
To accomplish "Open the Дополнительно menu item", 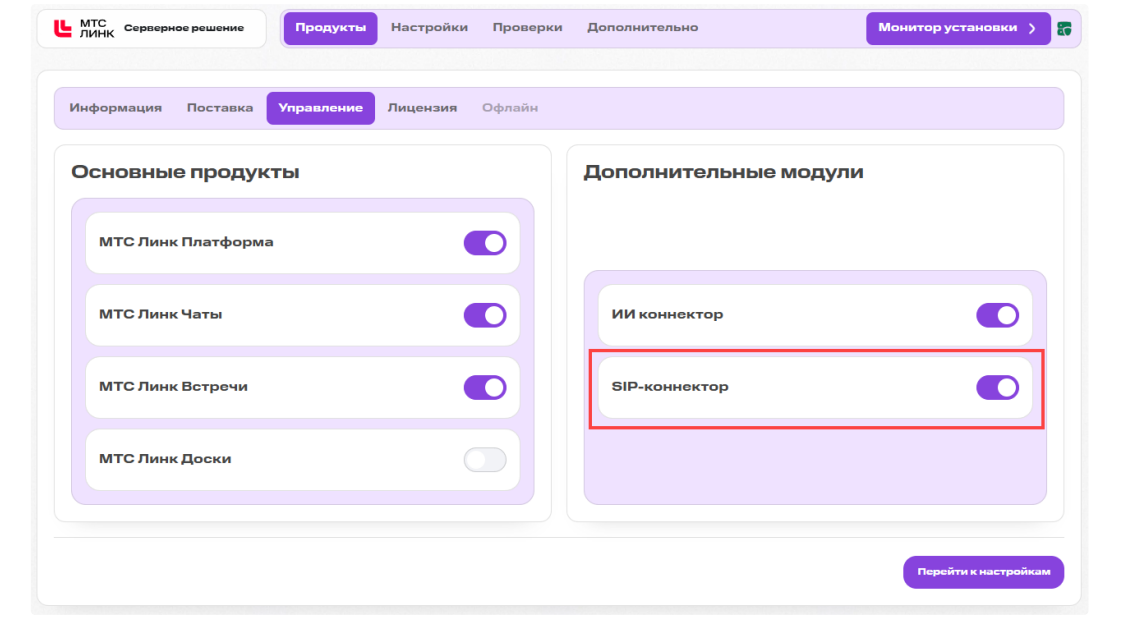I will (x=642, y=27).
